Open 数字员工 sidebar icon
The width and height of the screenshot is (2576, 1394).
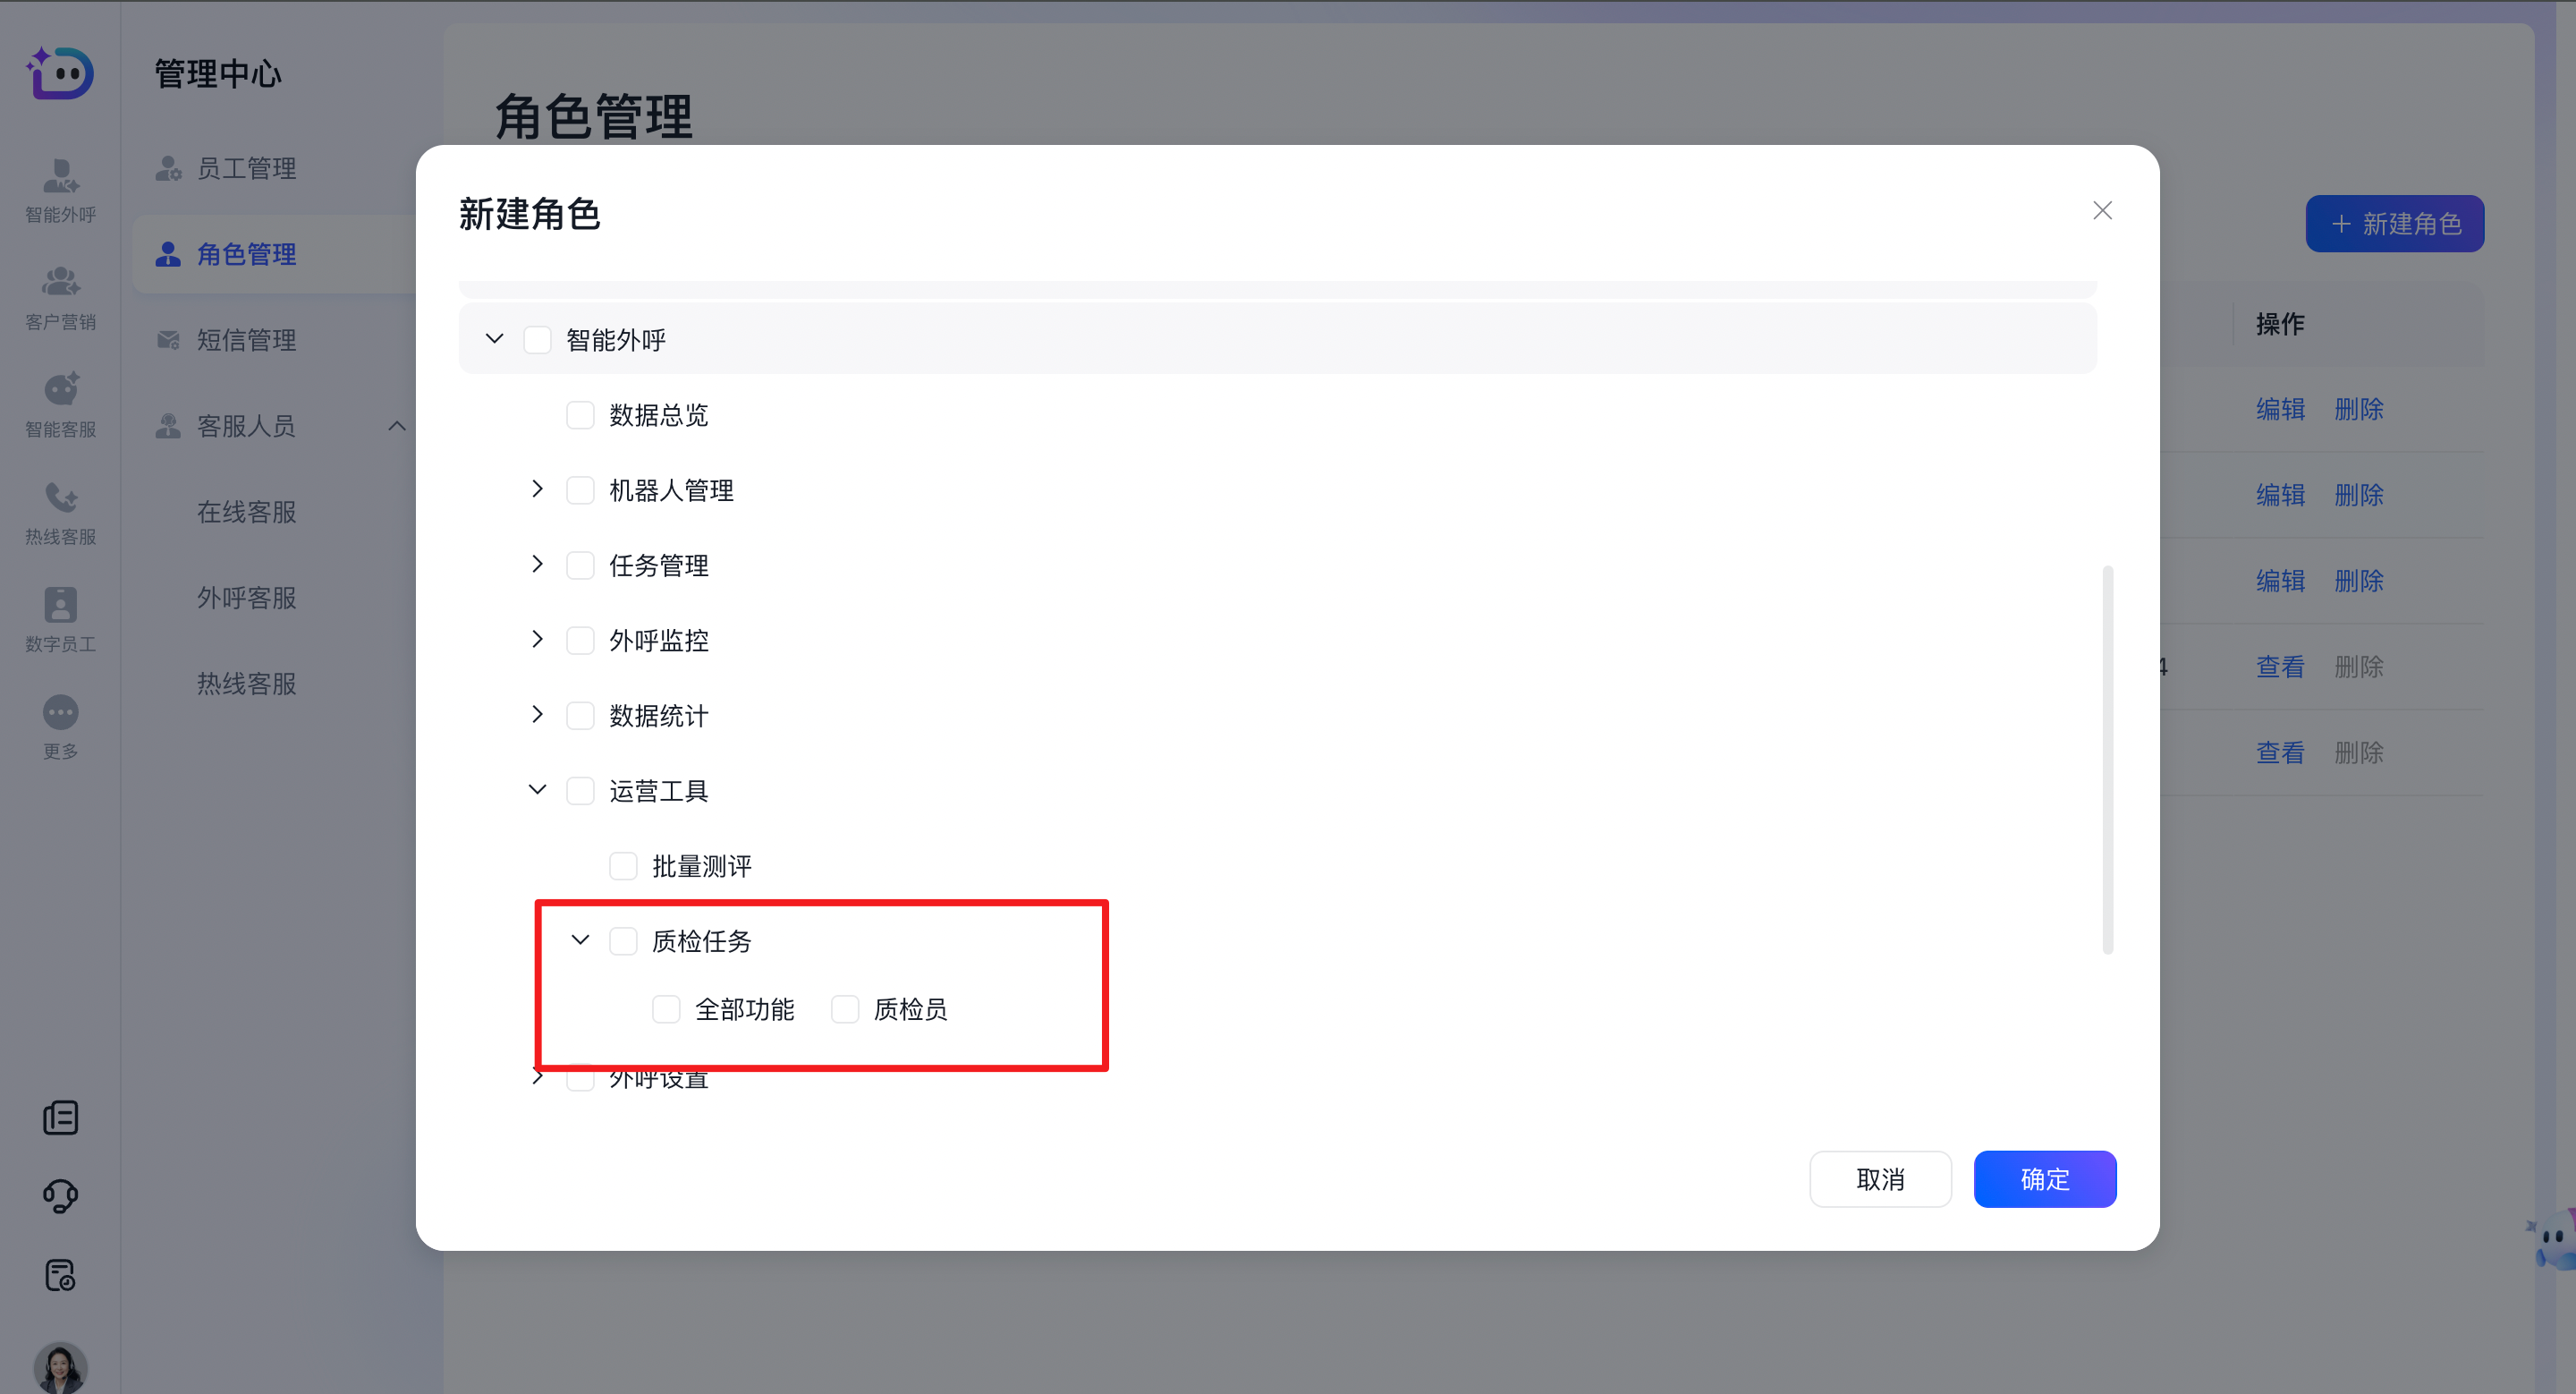click(x=60, y=619)
